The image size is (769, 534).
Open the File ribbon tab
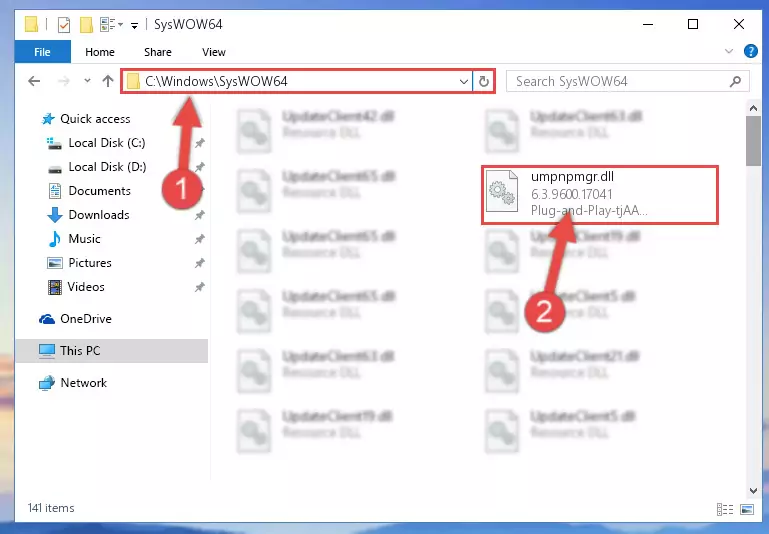tap(42, 51)
